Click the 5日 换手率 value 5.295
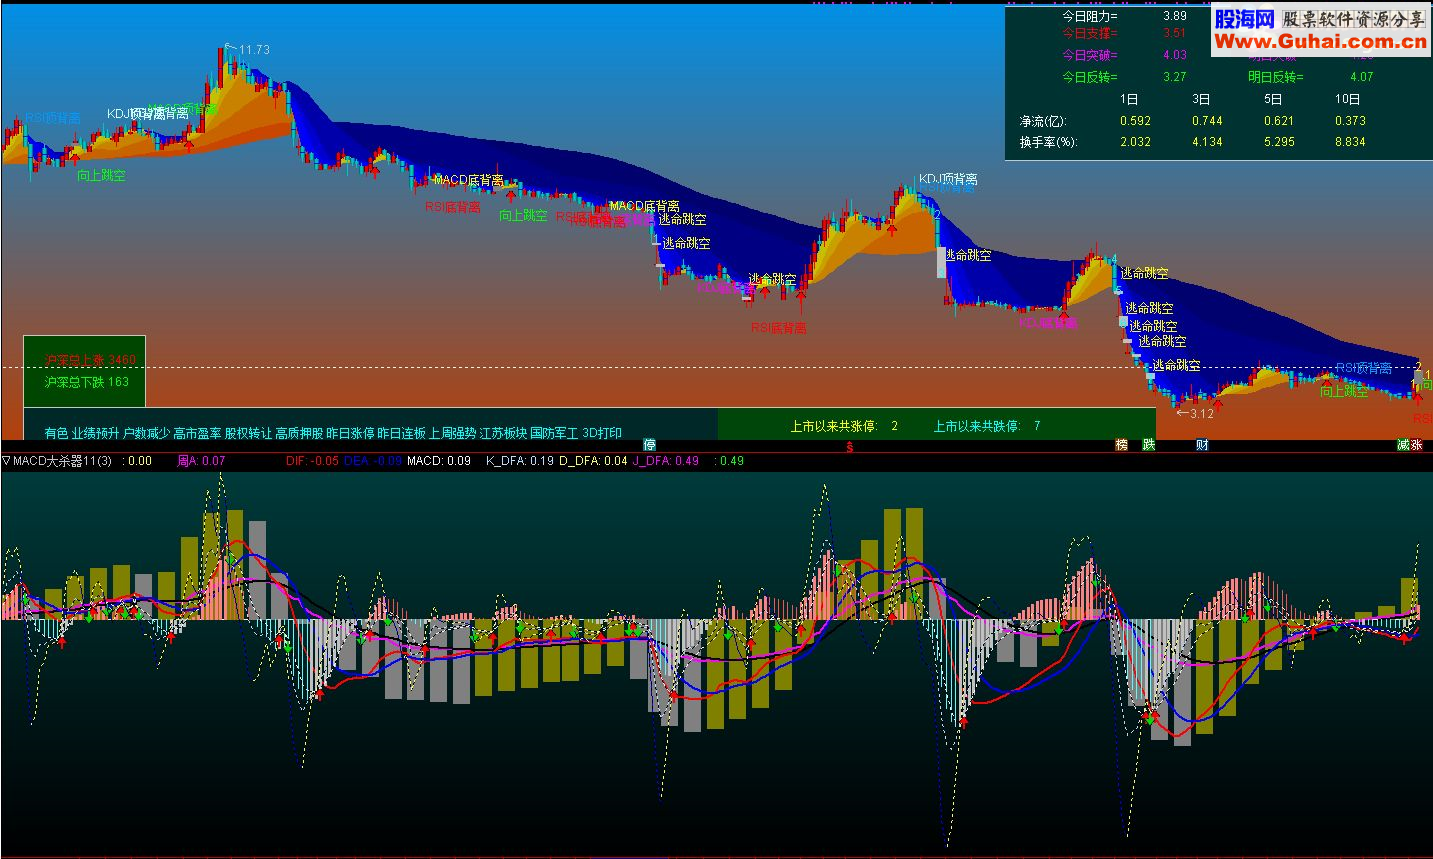This screenshot has width=1433, height=859. point(1279,142)
